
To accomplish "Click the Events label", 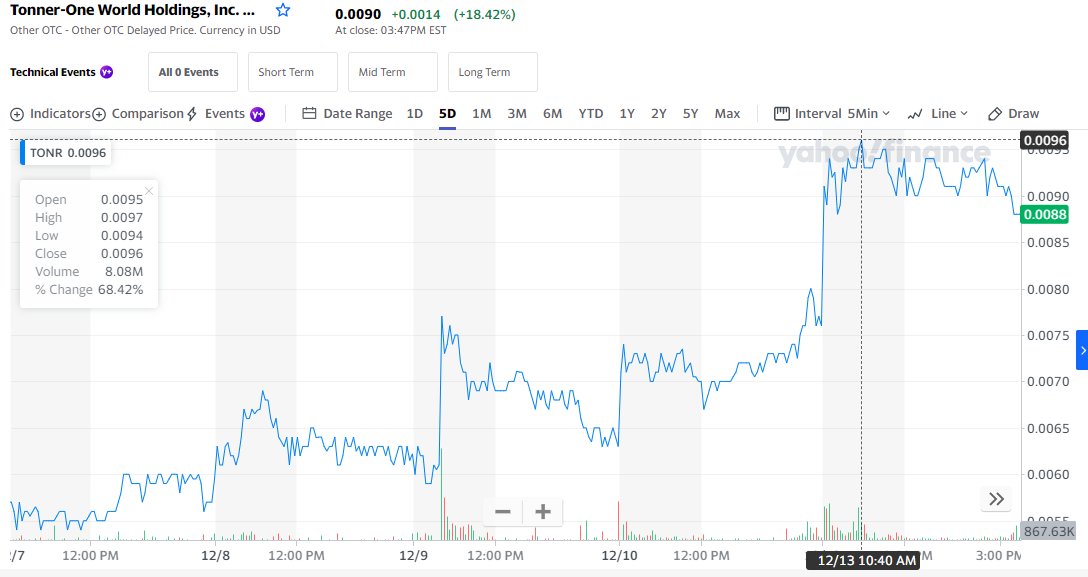I will pyautogui.click(x=225, y=114).
